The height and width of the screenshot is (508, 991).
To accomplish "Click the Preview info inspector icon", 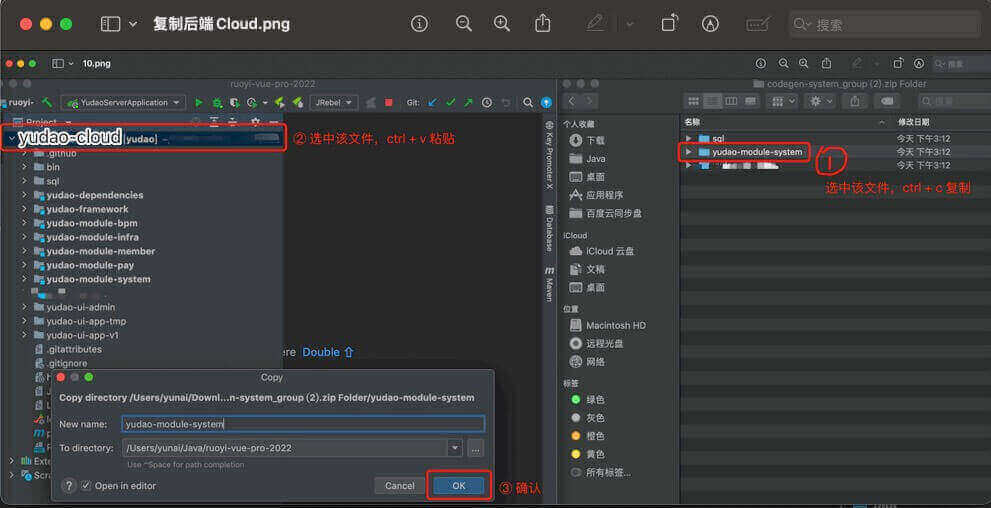I will [419, 23].
